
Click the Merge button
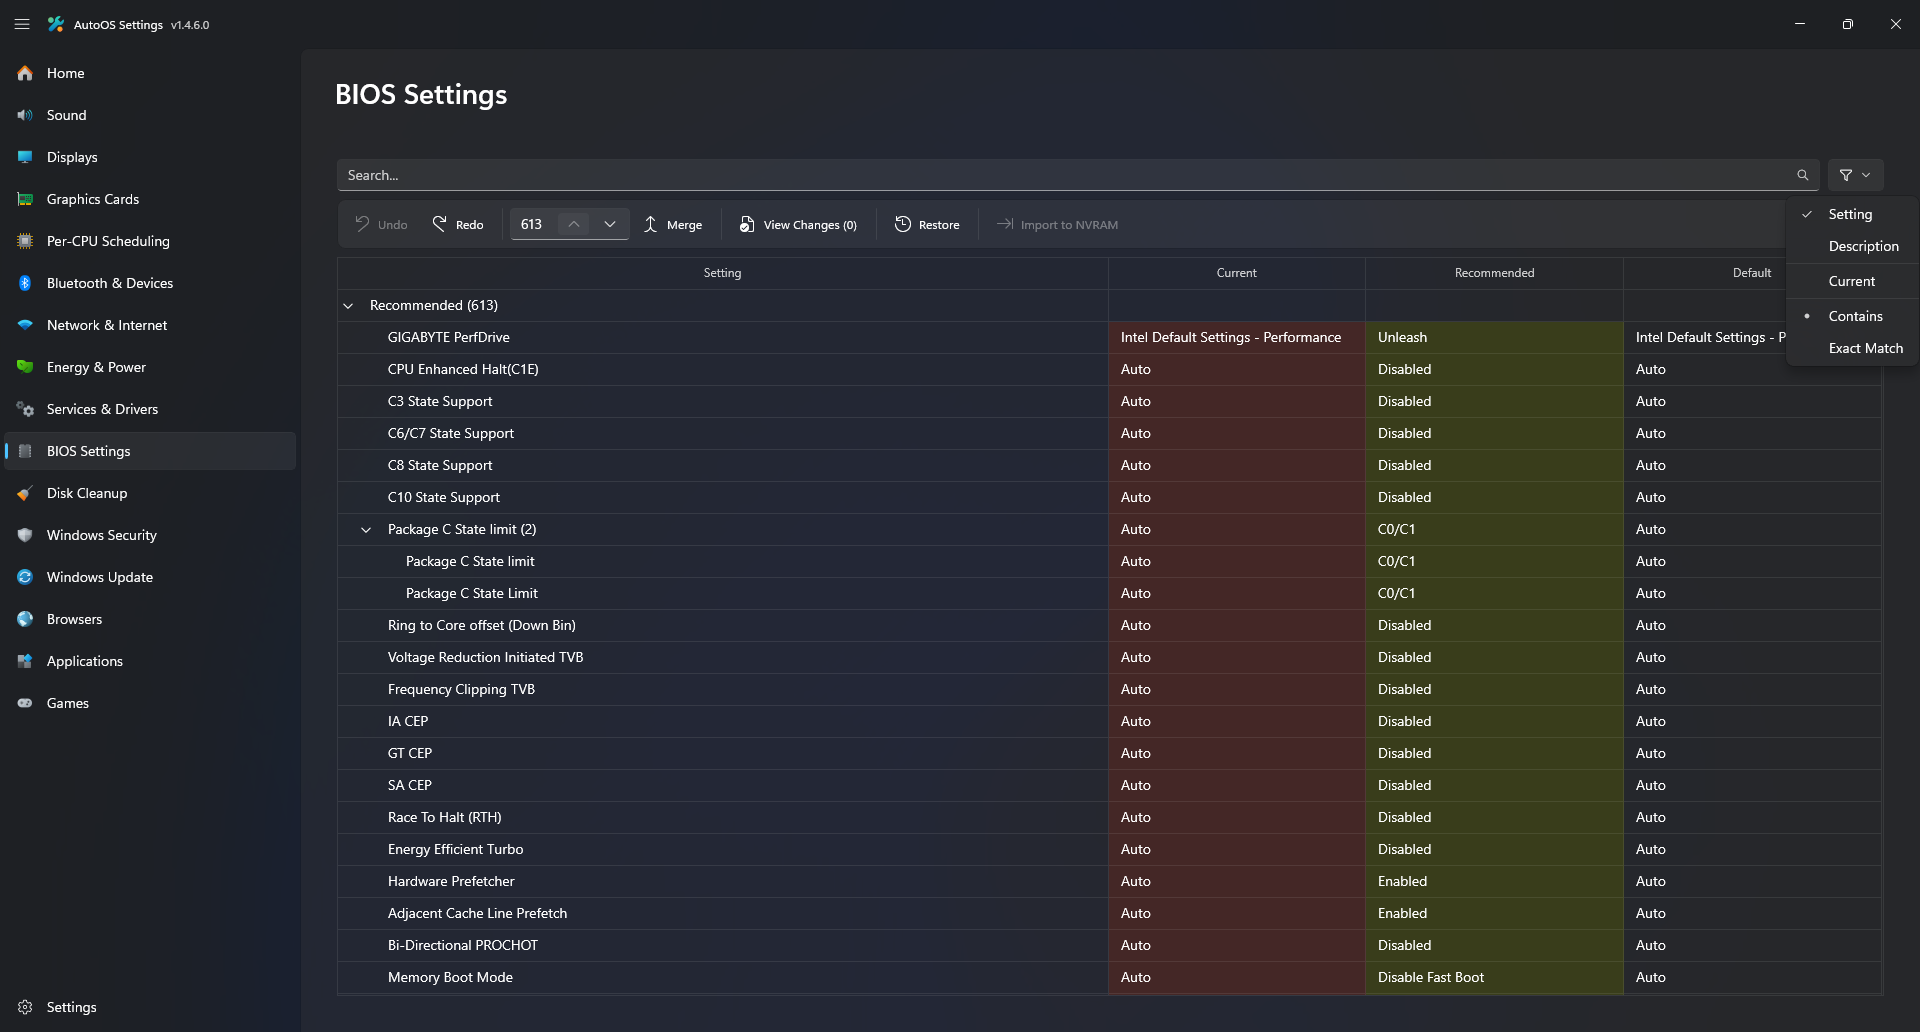tap(673, 224)
